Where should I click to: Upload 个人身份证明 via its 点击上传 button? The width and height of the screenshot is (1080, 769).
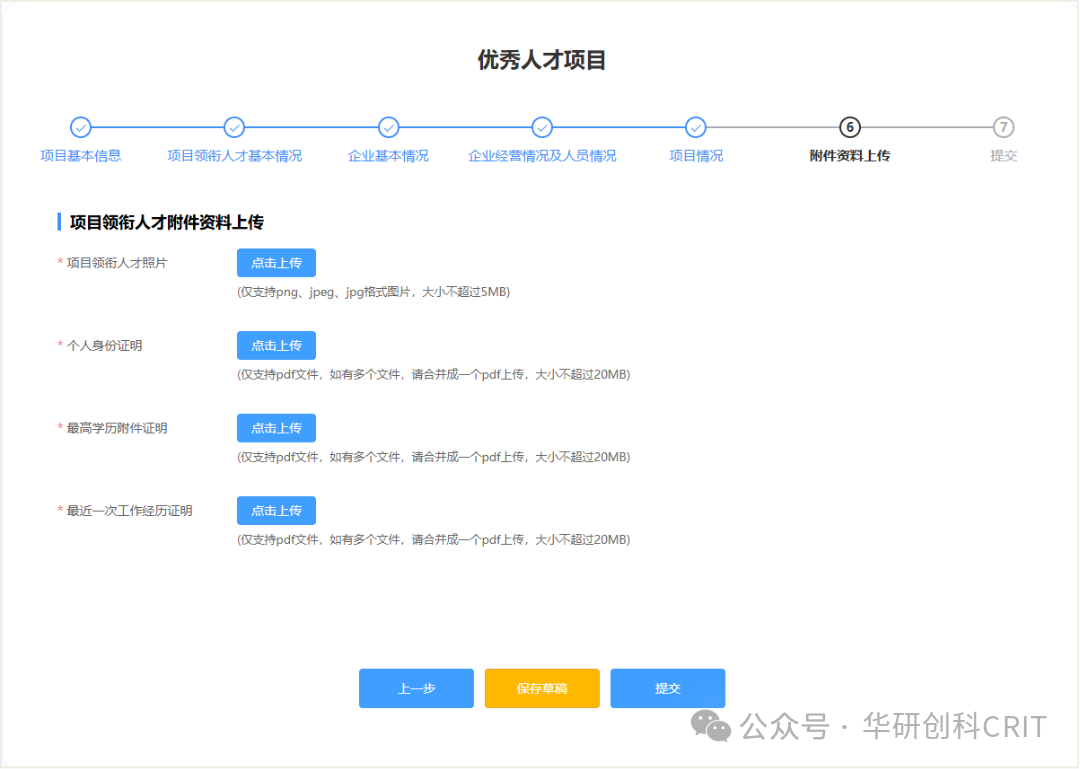[x=276, y=345]
